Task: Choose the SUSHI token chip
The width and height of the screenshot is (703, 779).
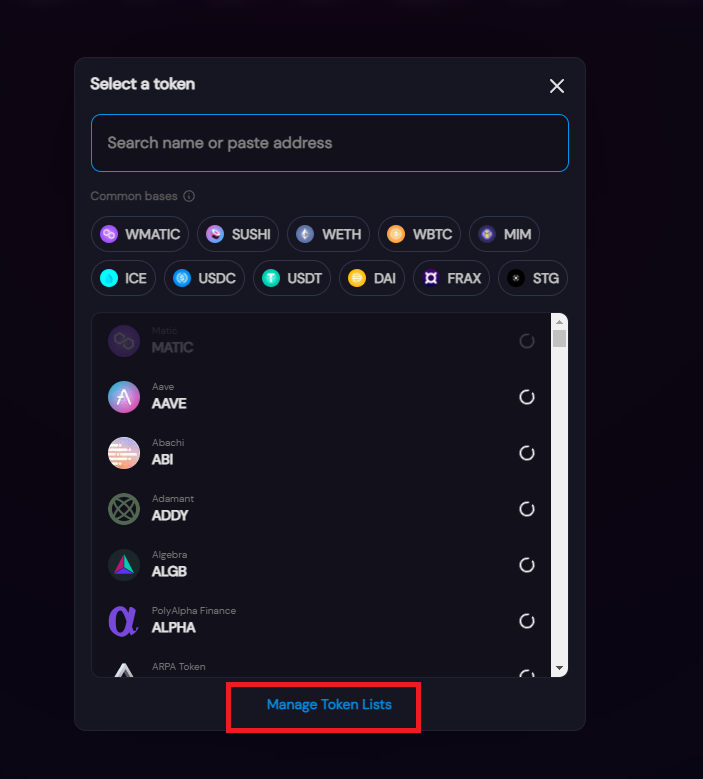Action: click(x=238, y=234)
